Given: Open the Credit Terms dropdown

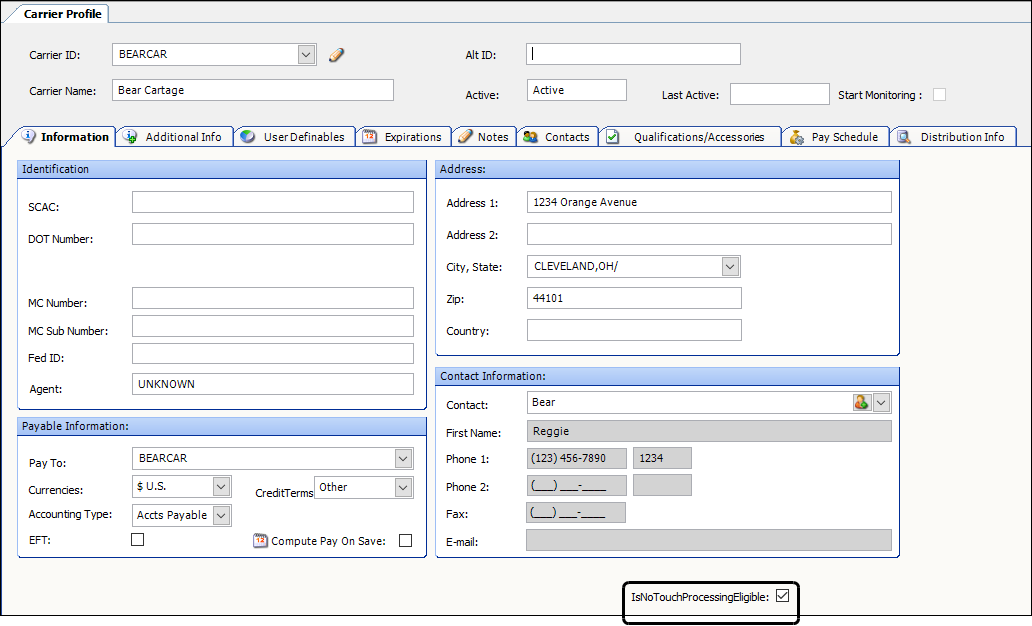Looking at the screenshot, I should coord(403,488).
